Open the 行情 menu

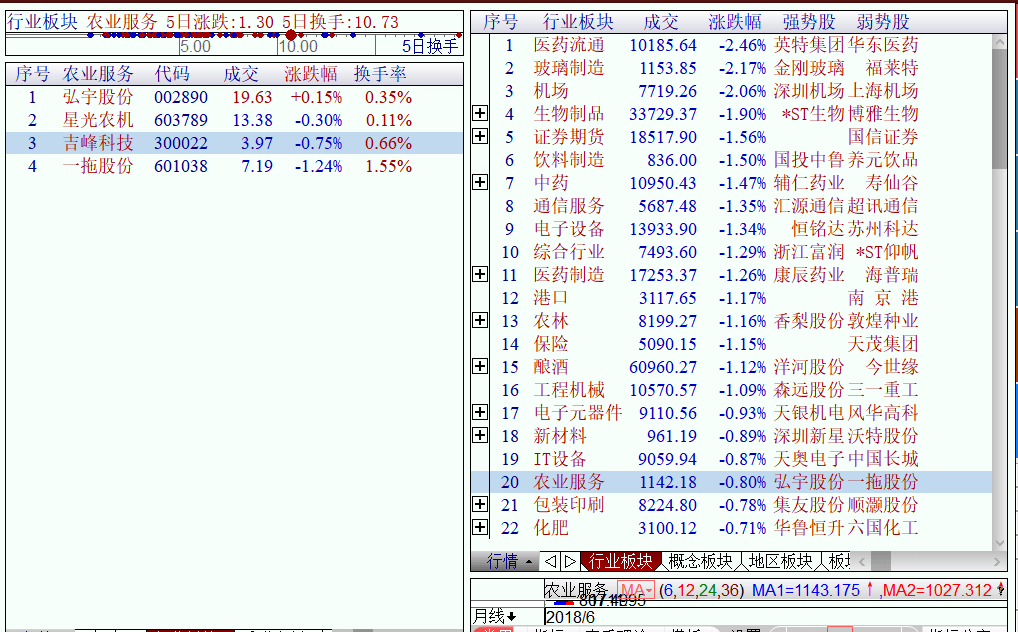point(510,561)
